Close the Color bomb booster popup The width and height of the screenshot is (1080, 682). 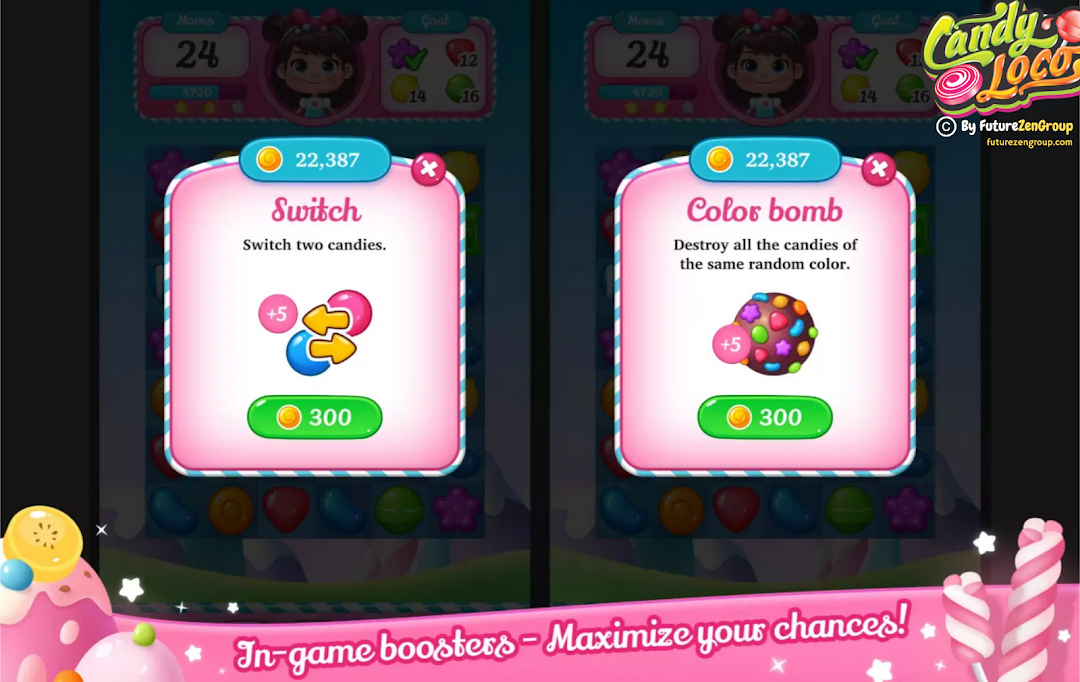click(878, 168)
